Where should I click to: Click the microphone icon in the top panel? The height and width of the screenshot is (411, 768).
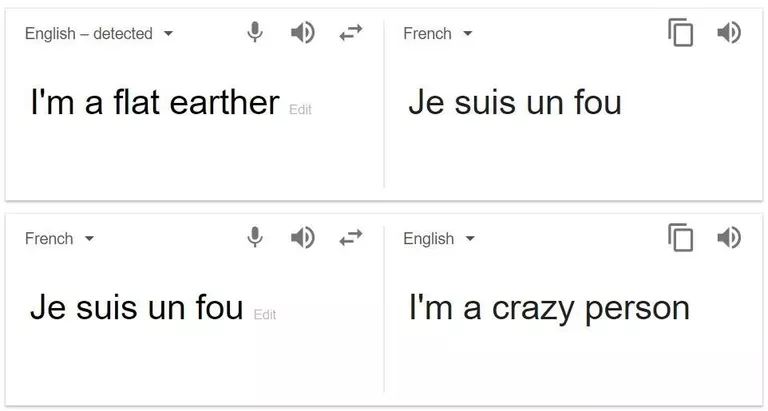255,33
